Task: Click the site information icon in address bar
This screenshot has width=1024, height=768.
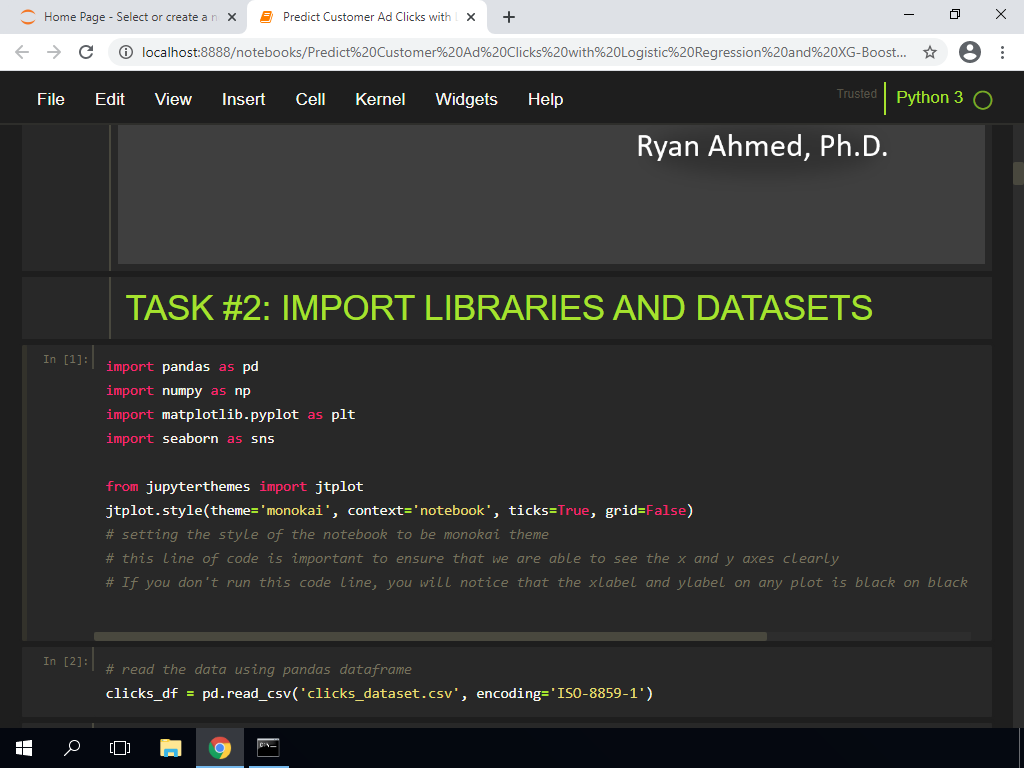Action: [x=126, y=52]
